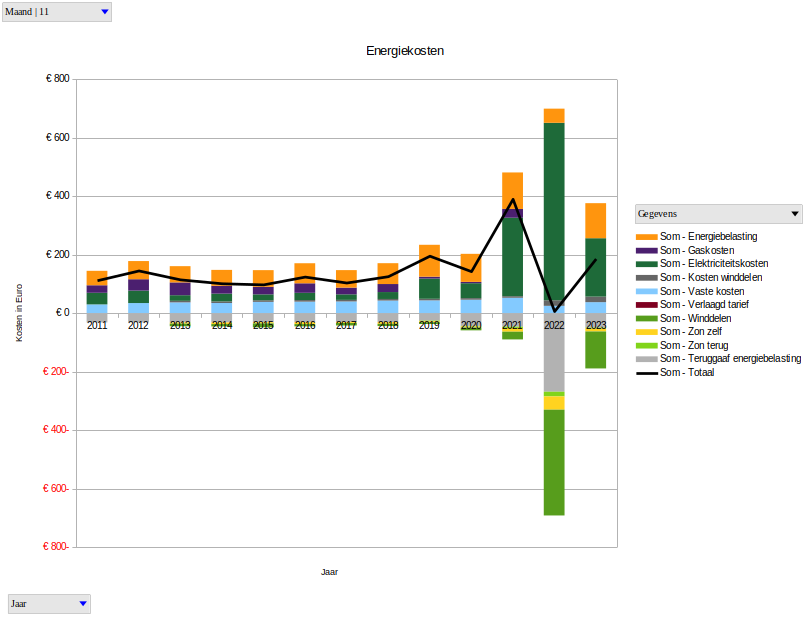811x617 pixels.
Task: Click the purple Gaskosten legend swatch
Action: point(646,250)
